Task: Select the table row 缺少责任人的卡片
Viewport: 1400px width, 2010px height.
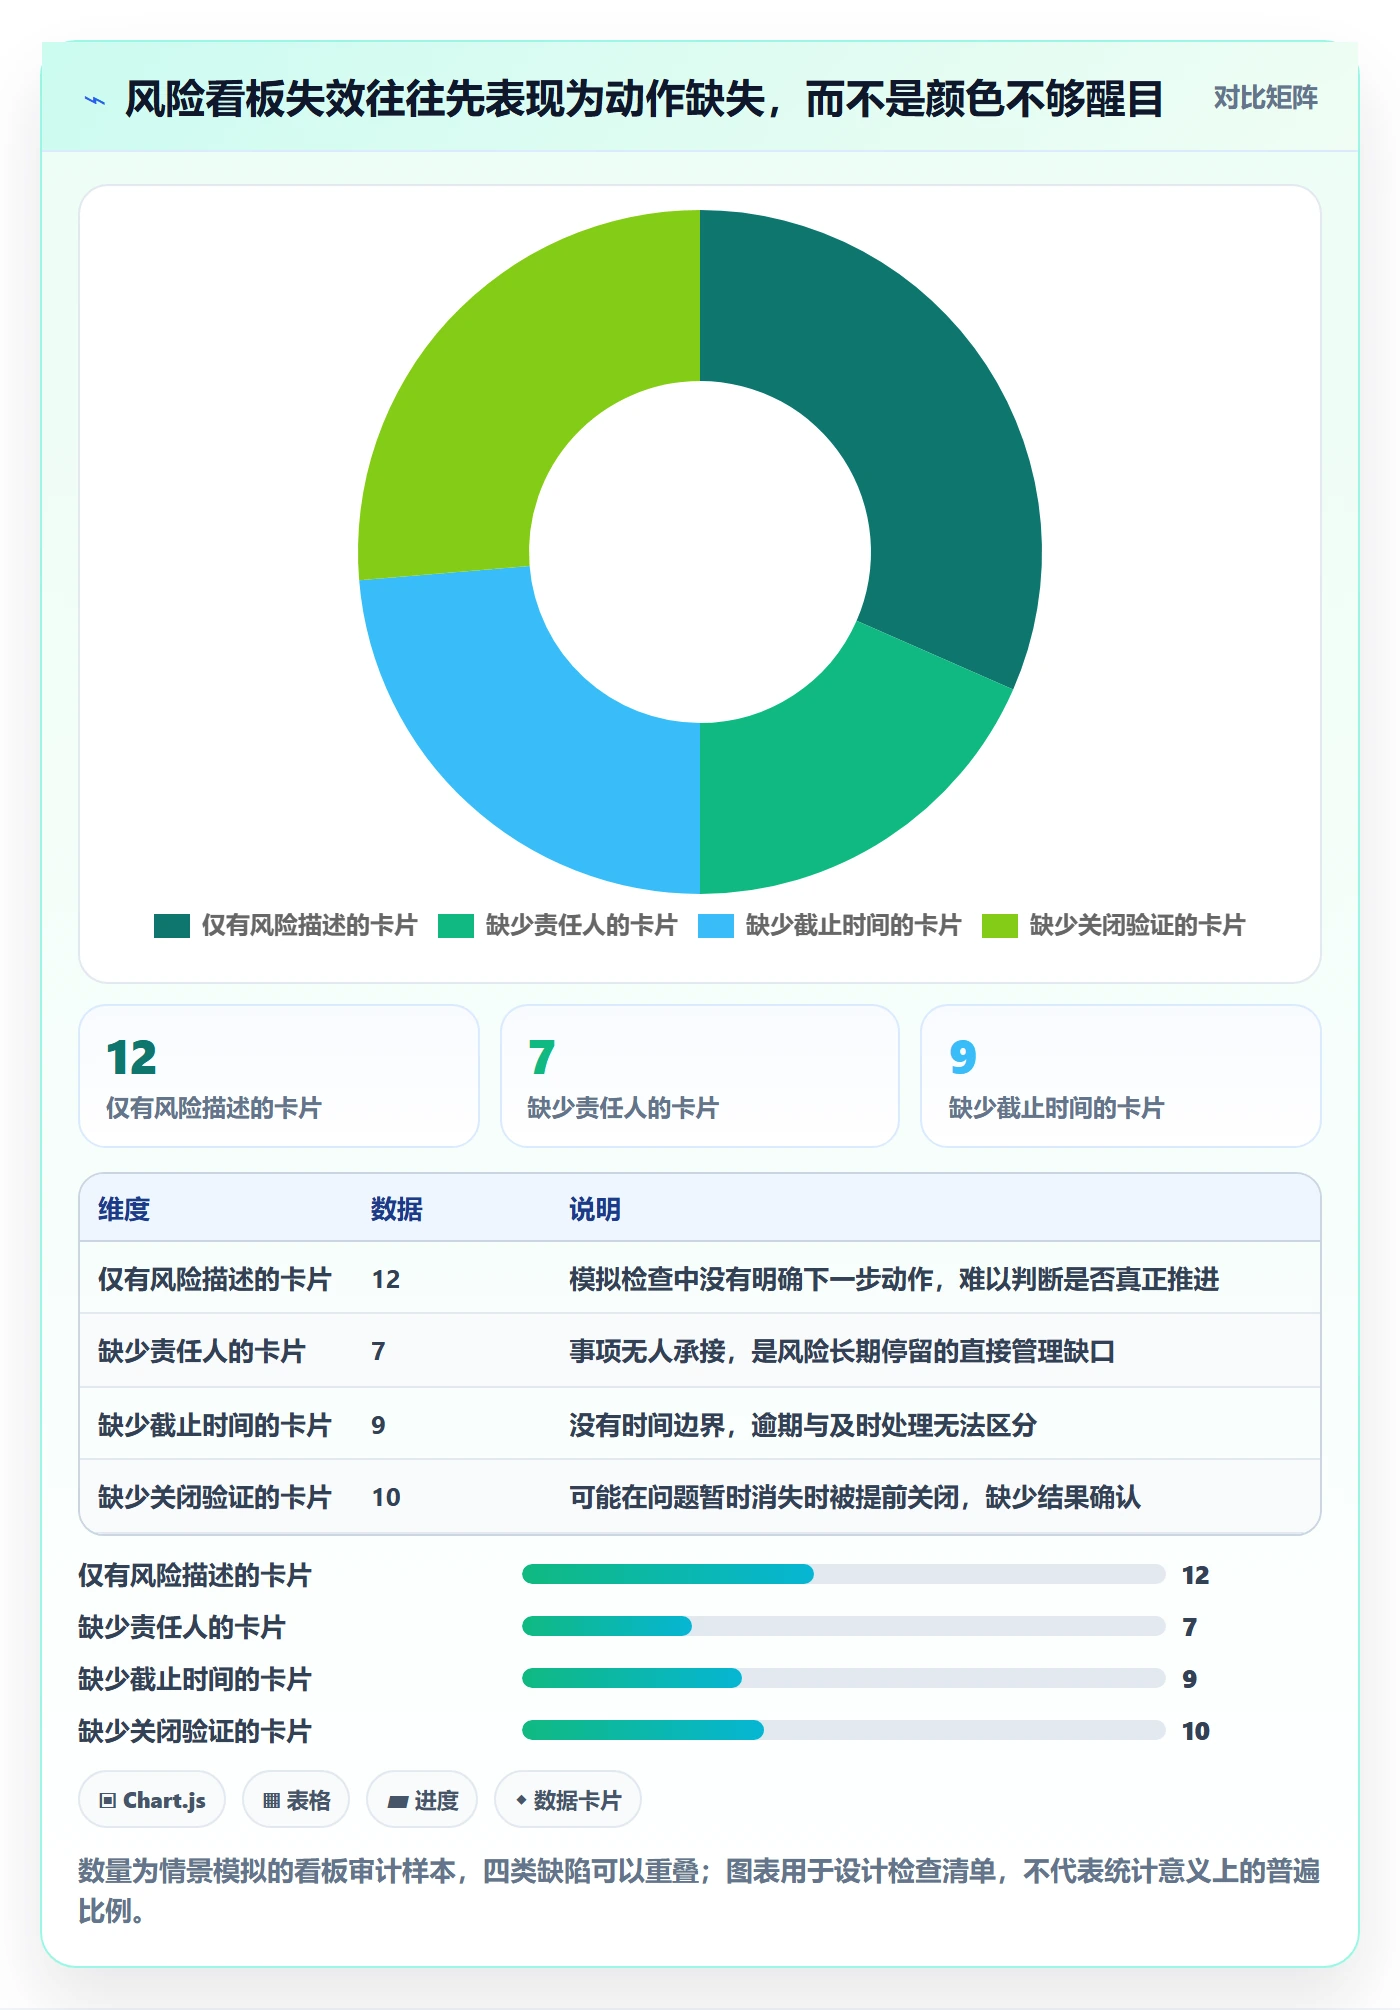Action: (x=700, y=1351)
